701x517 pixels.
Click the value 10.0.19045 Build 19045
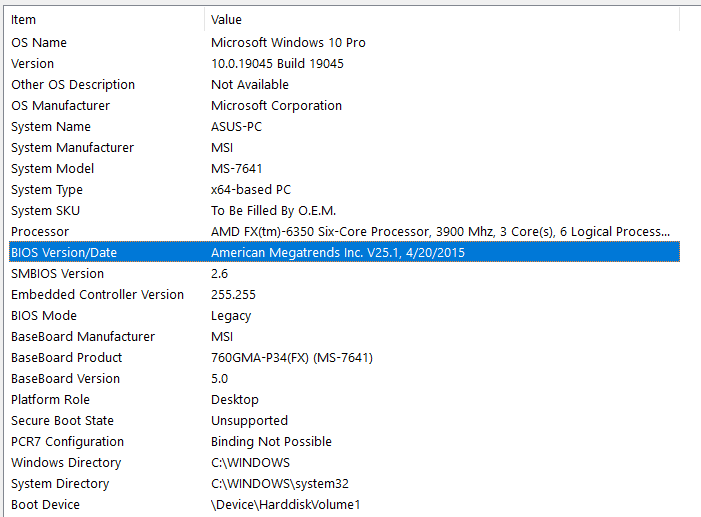tap(277, 64)
